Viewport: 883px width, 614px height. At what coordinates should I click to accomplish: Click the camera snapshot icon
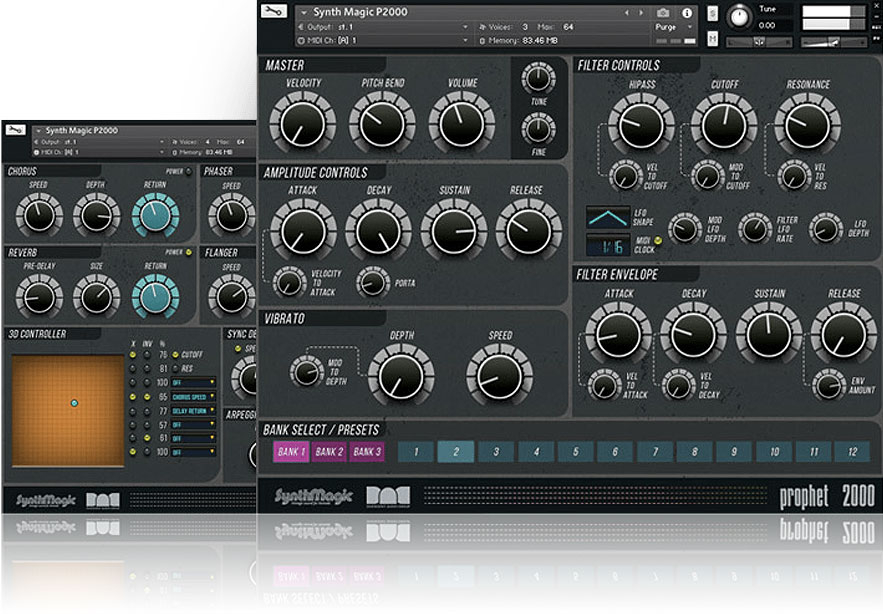(662, 13)
